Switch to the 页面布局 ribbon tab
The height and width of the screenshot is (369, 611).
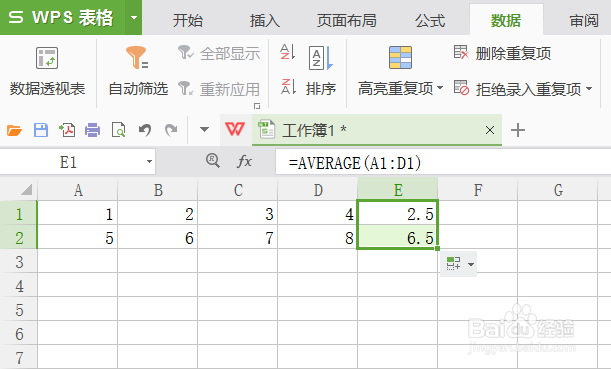point(347,20)
